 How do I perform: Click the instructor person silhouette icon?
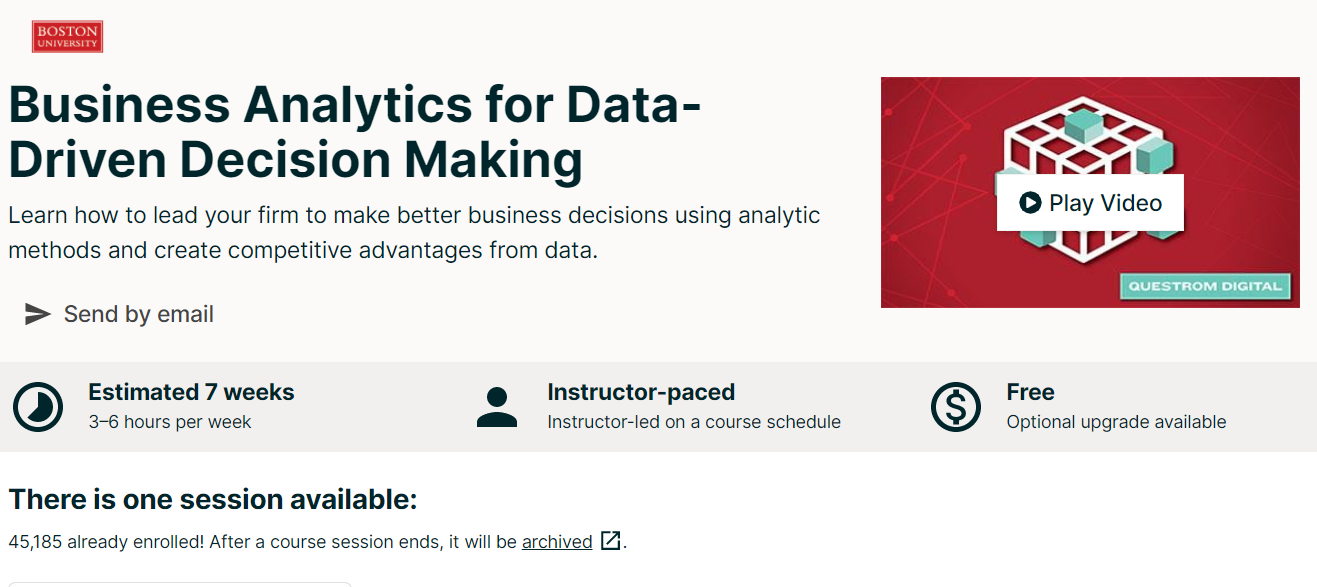(x=497, y=406)
